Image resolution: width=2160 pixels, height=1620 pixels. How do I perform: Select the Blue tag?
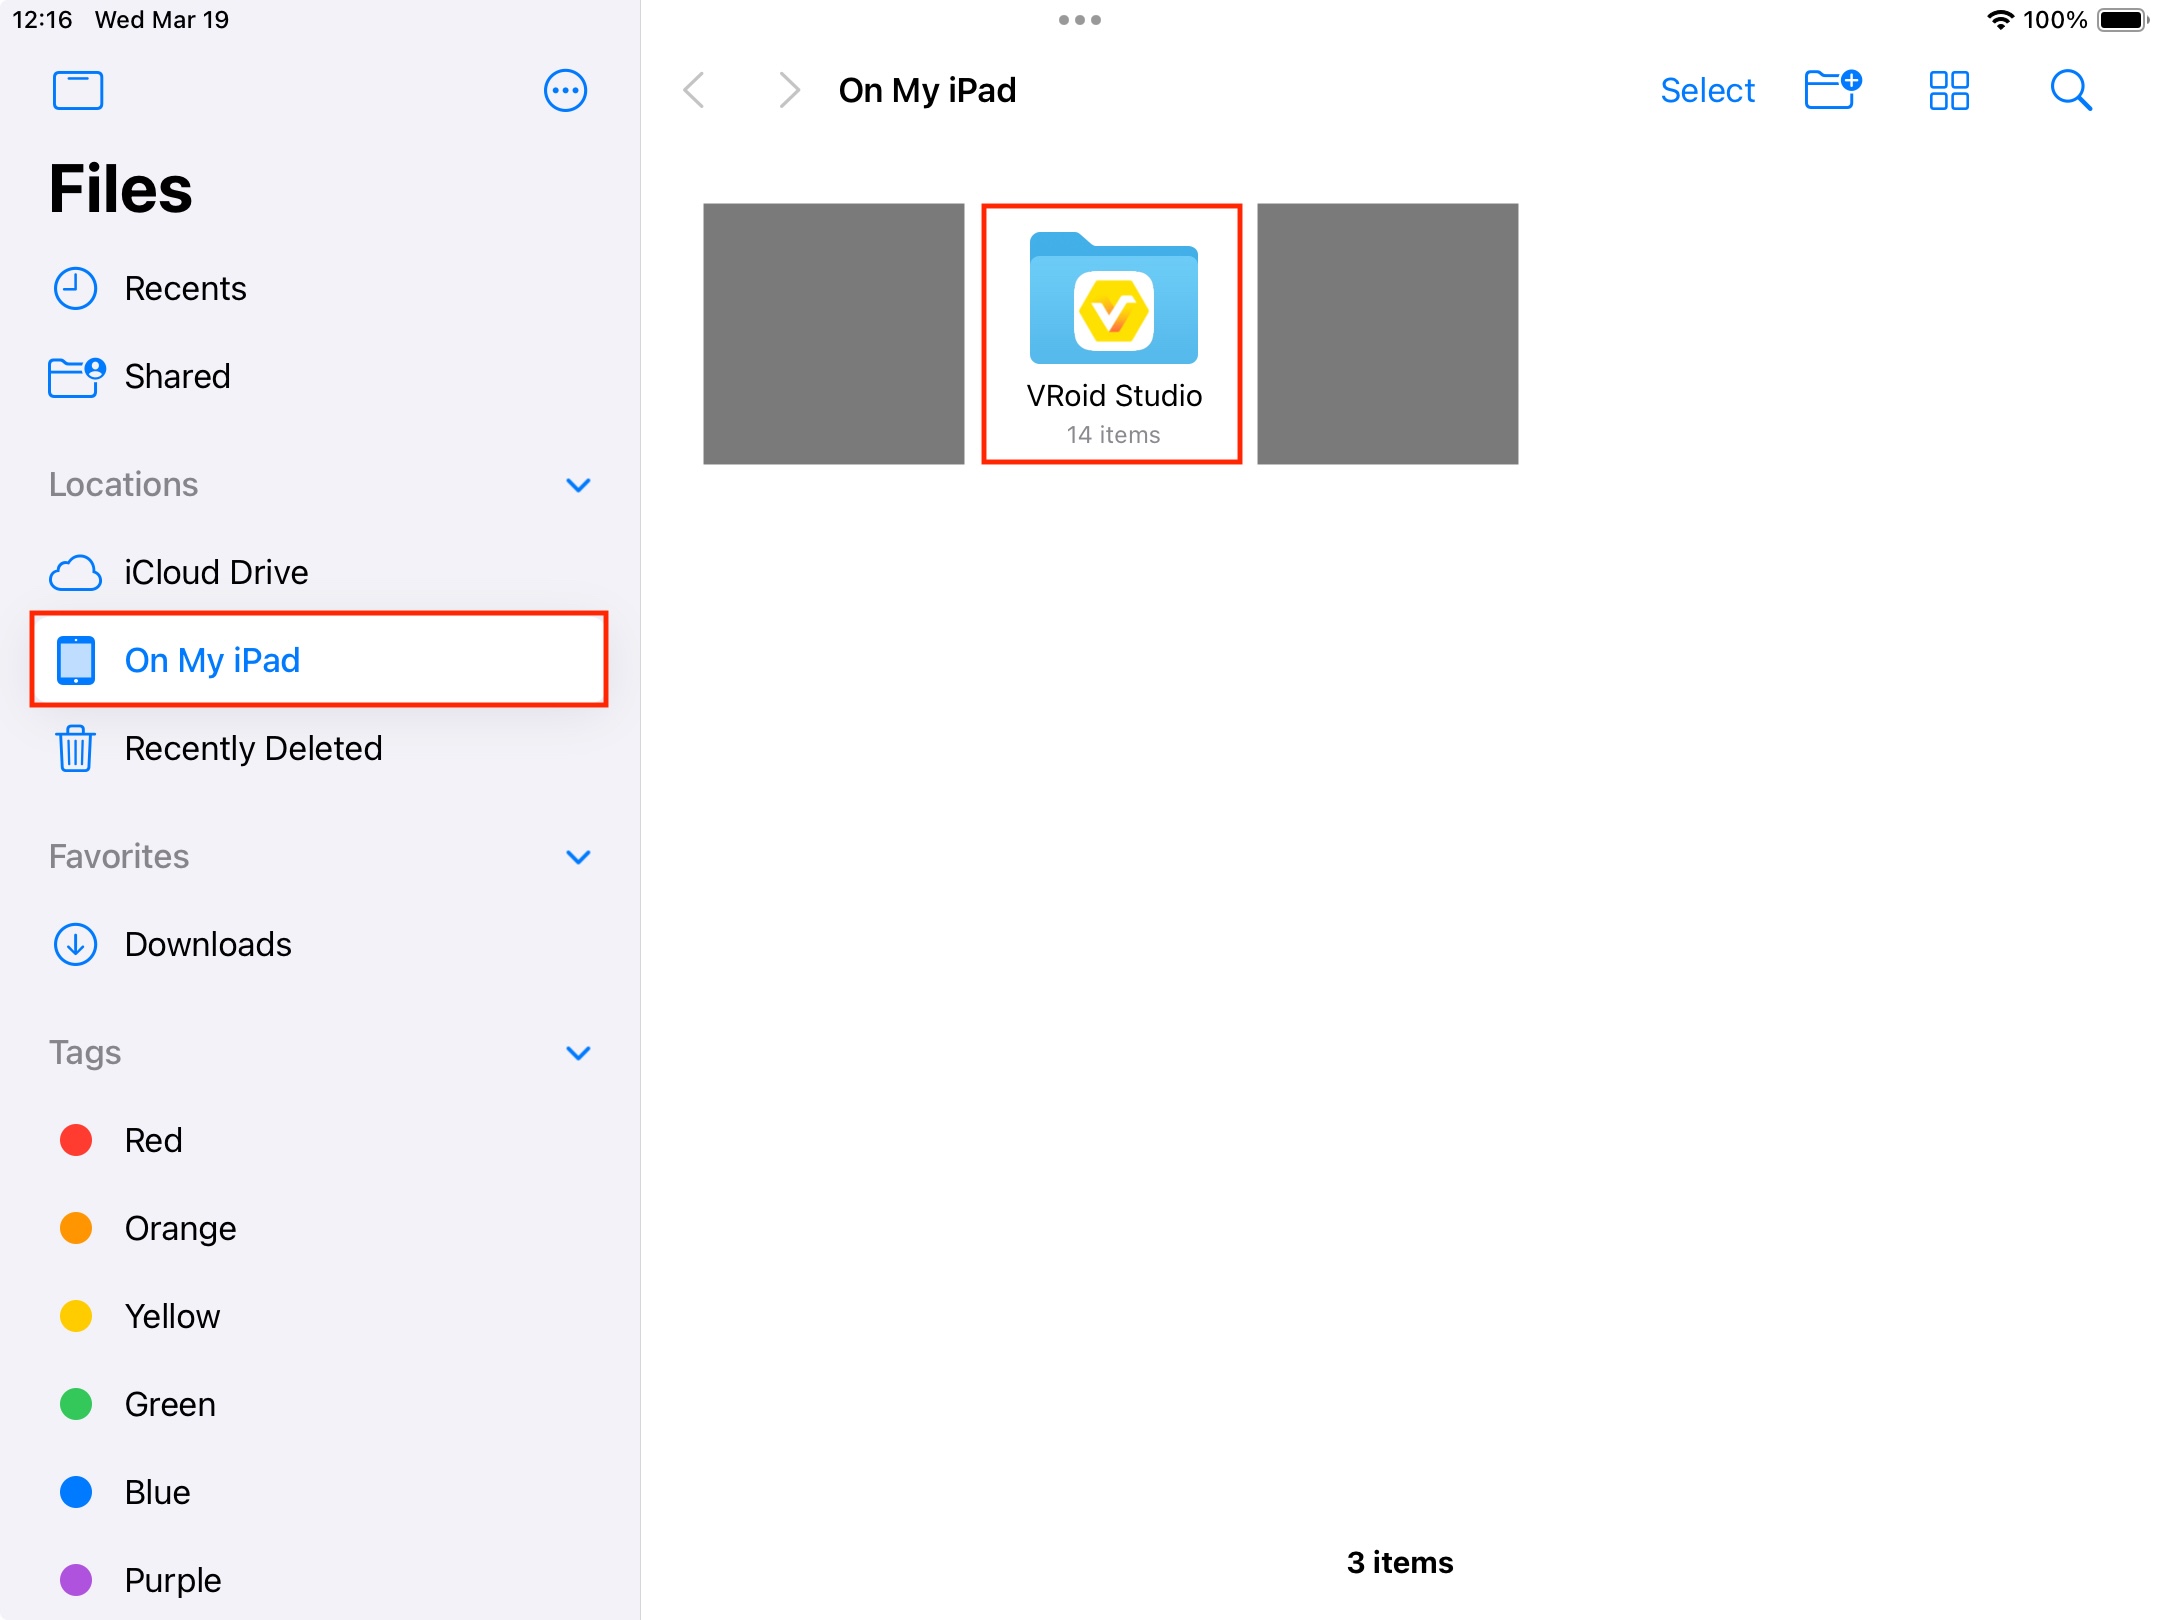(x=320, y=1492)
